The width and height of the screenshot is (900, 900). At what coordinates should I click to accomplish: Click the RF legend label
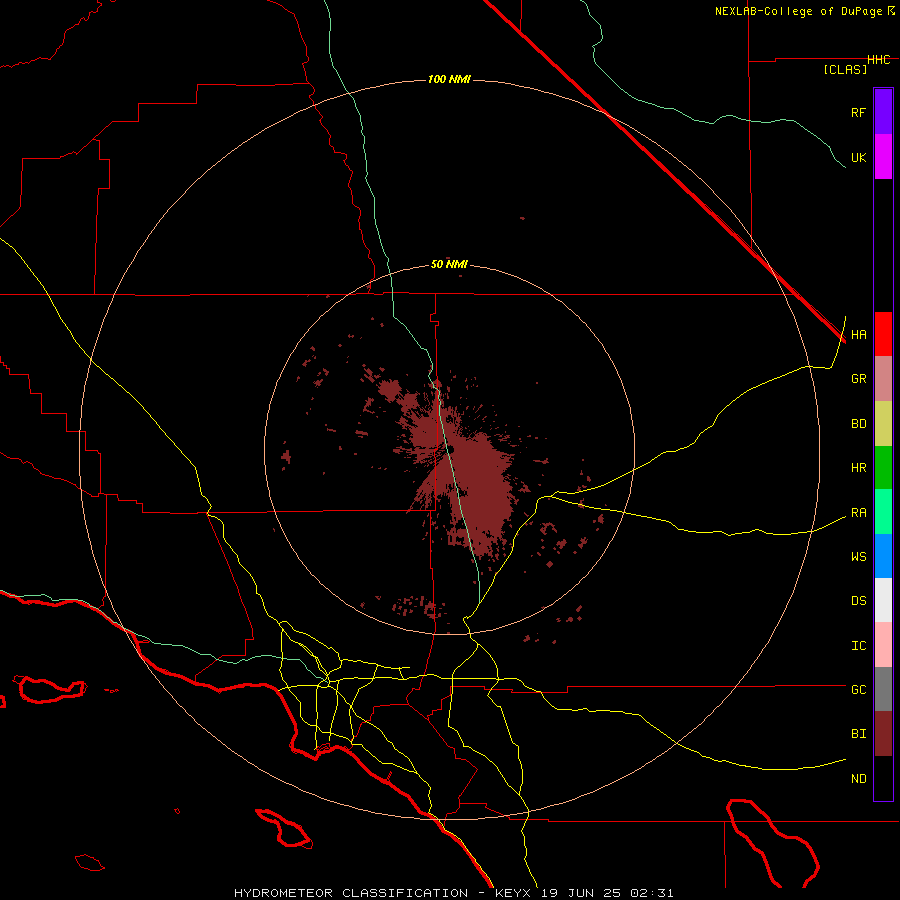point(859,112)
